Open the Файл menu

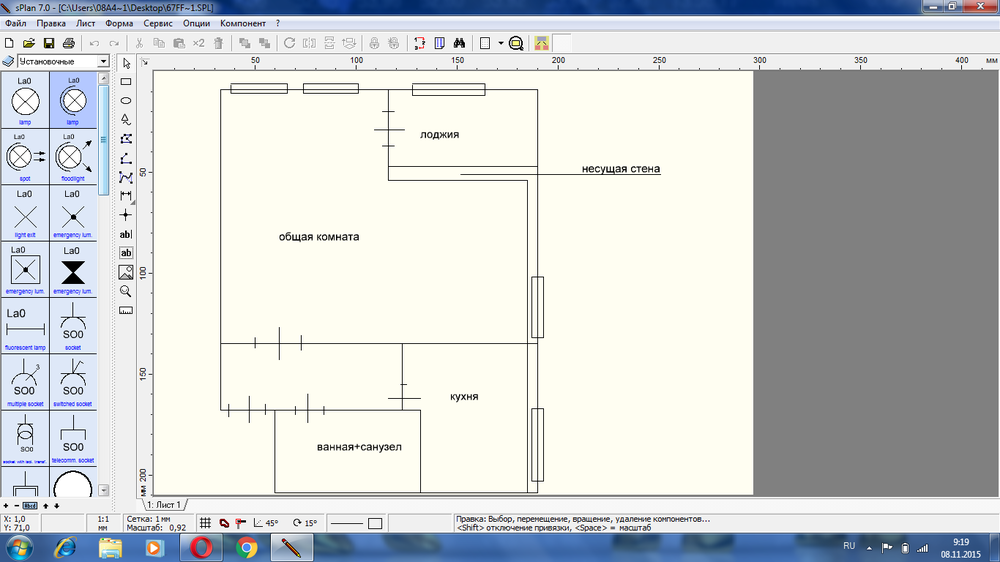point(16,23)
